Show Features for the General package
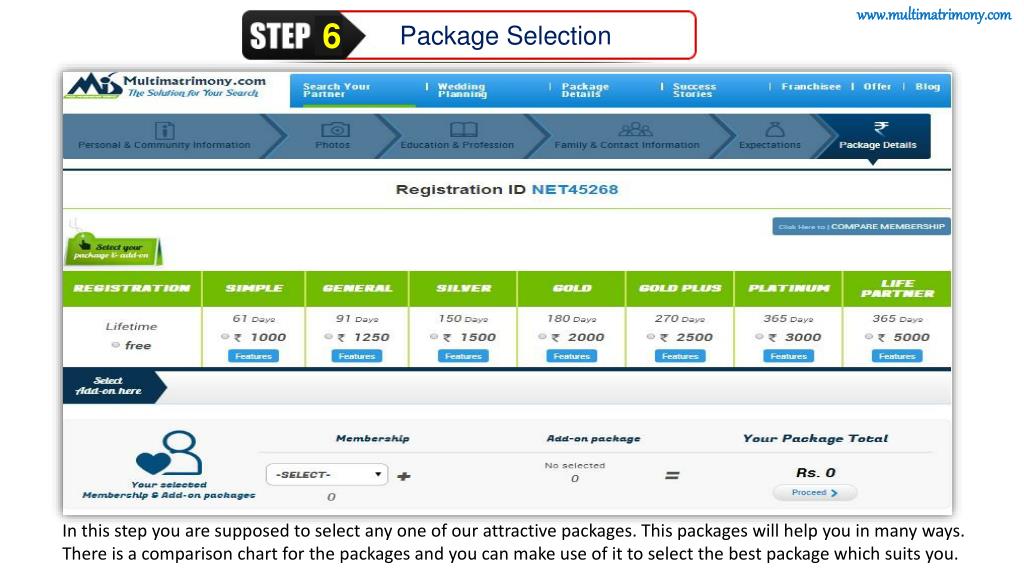The width and height of the screenshot is (1024, 576). click(357, 356)
